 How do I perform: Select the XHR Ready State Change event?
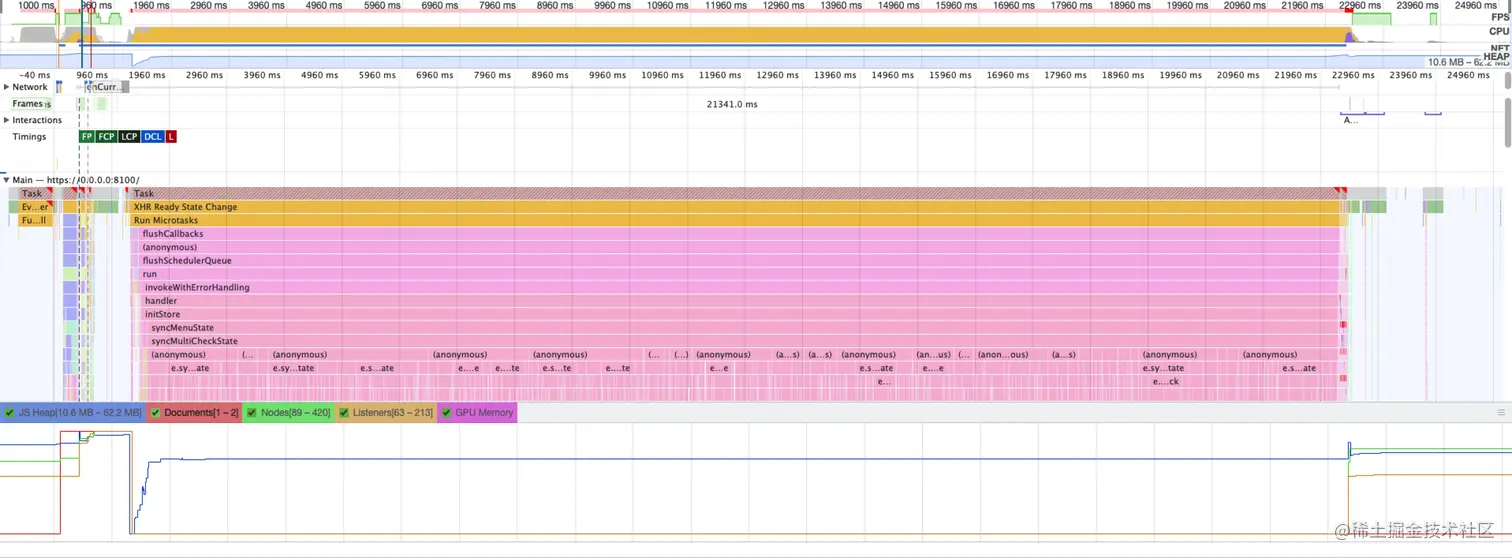click(x=736, y=207)
